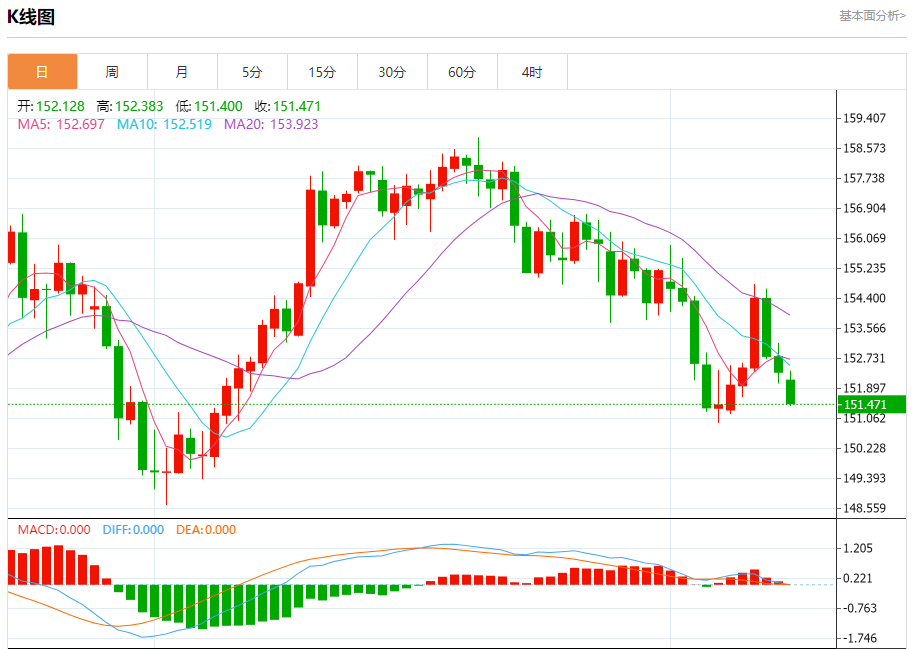The image size is (912, 649).
Task: Click the DEA:0.000 label
Action: click(206, 530)
